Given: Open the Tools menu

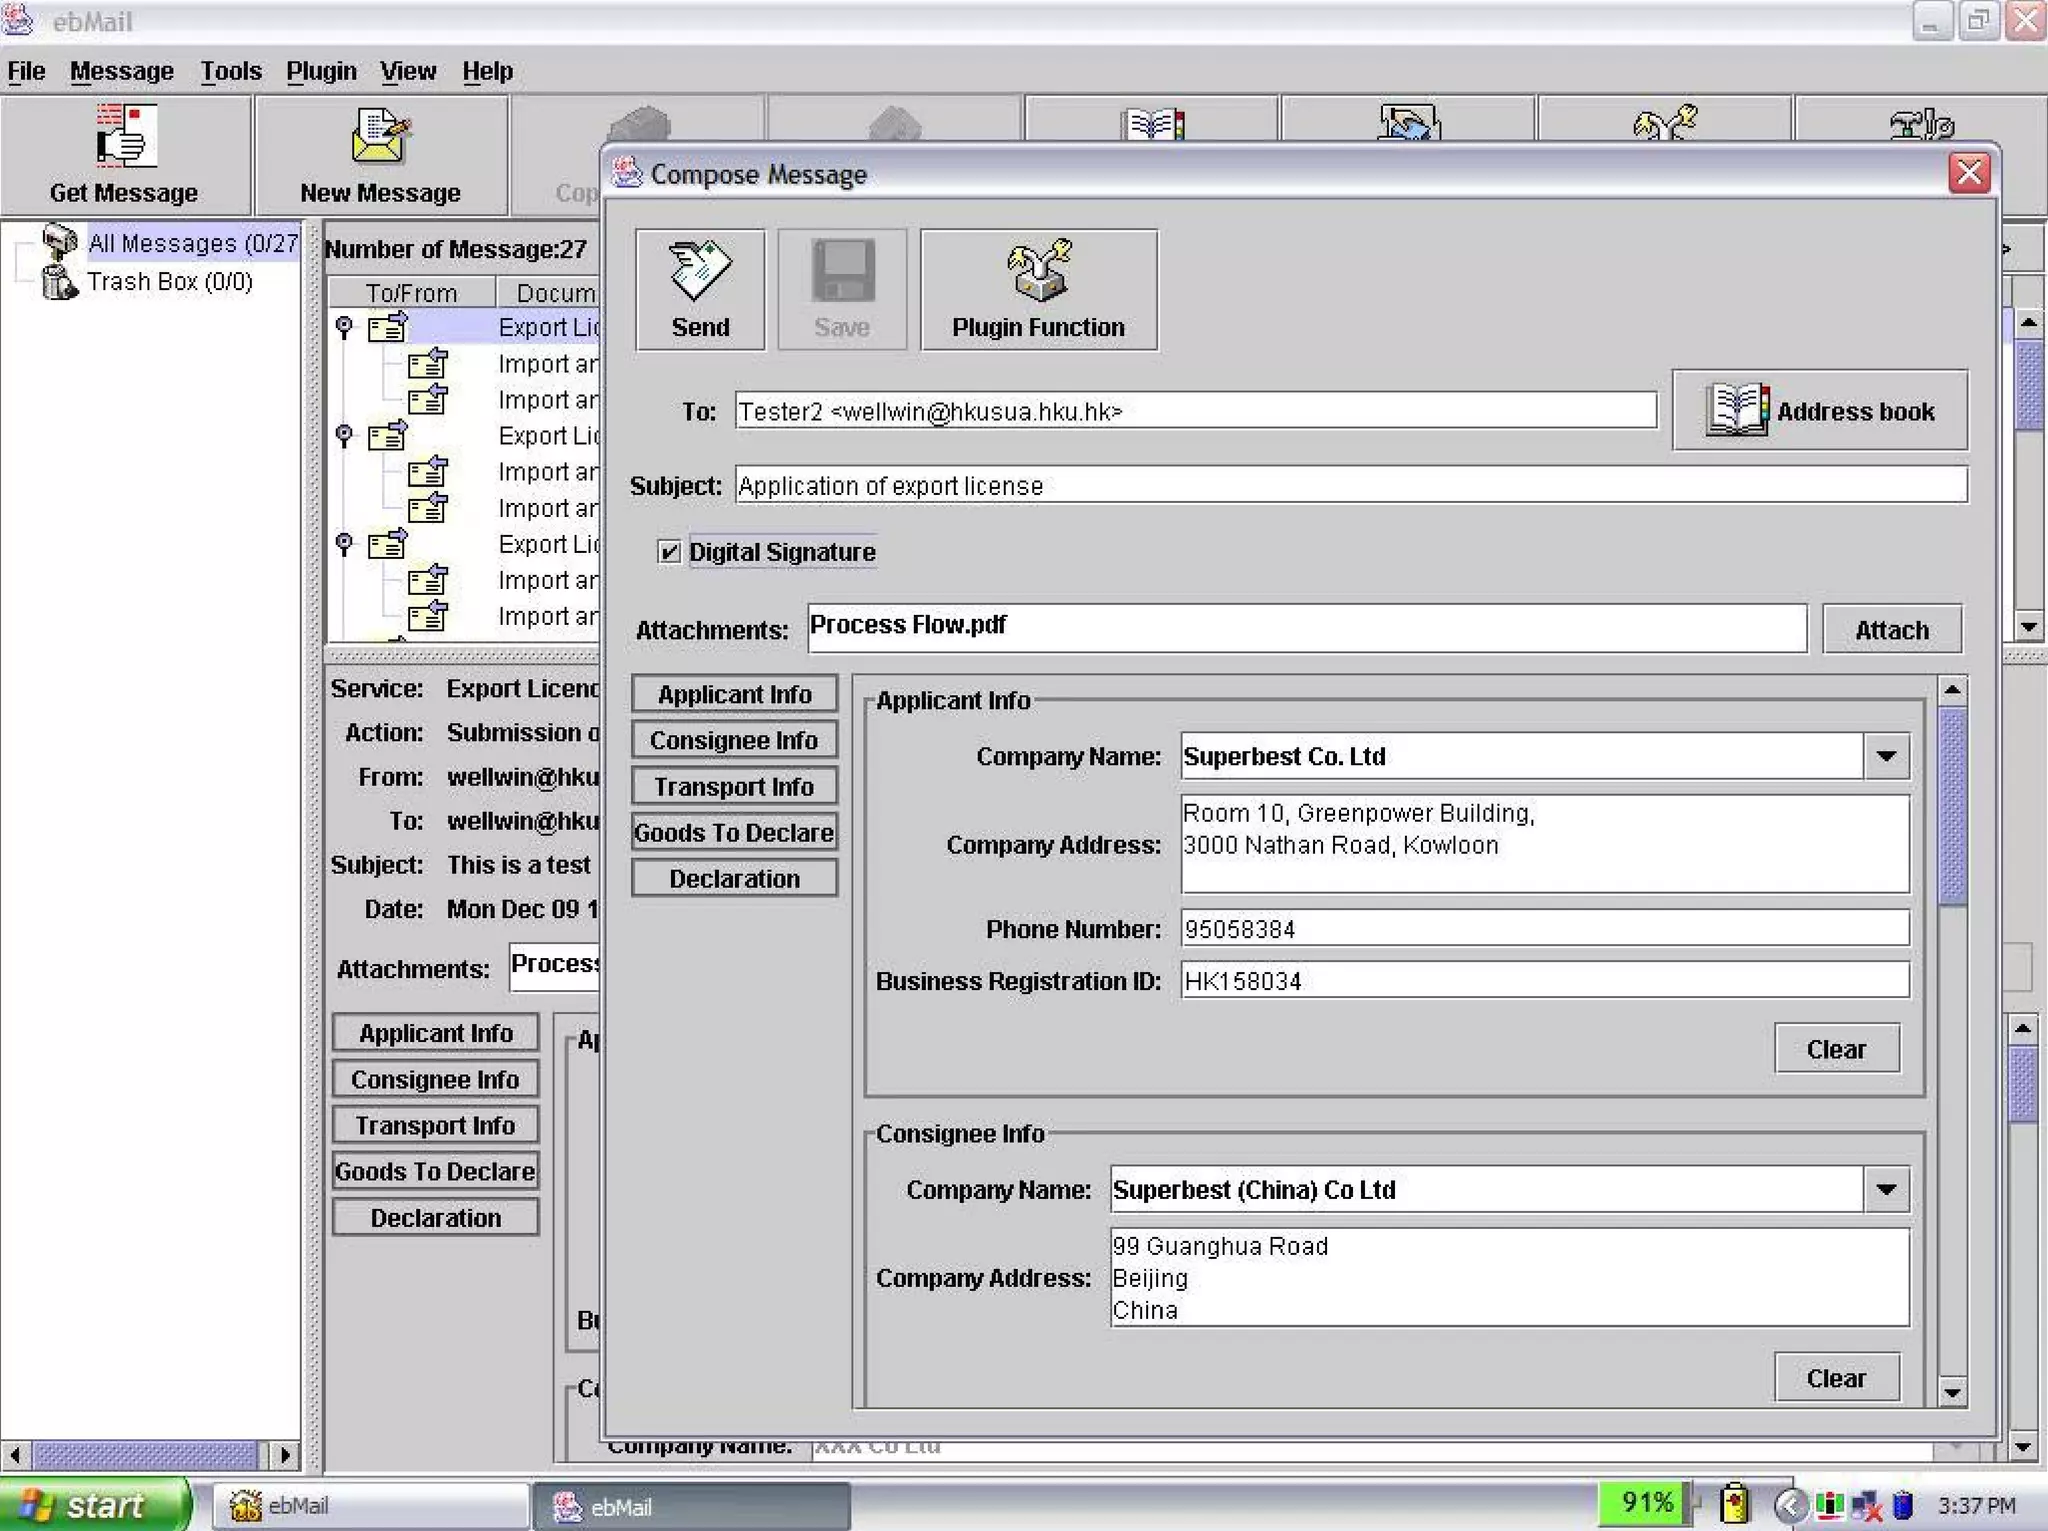Looking at the screenshot, I should [231, 71].
